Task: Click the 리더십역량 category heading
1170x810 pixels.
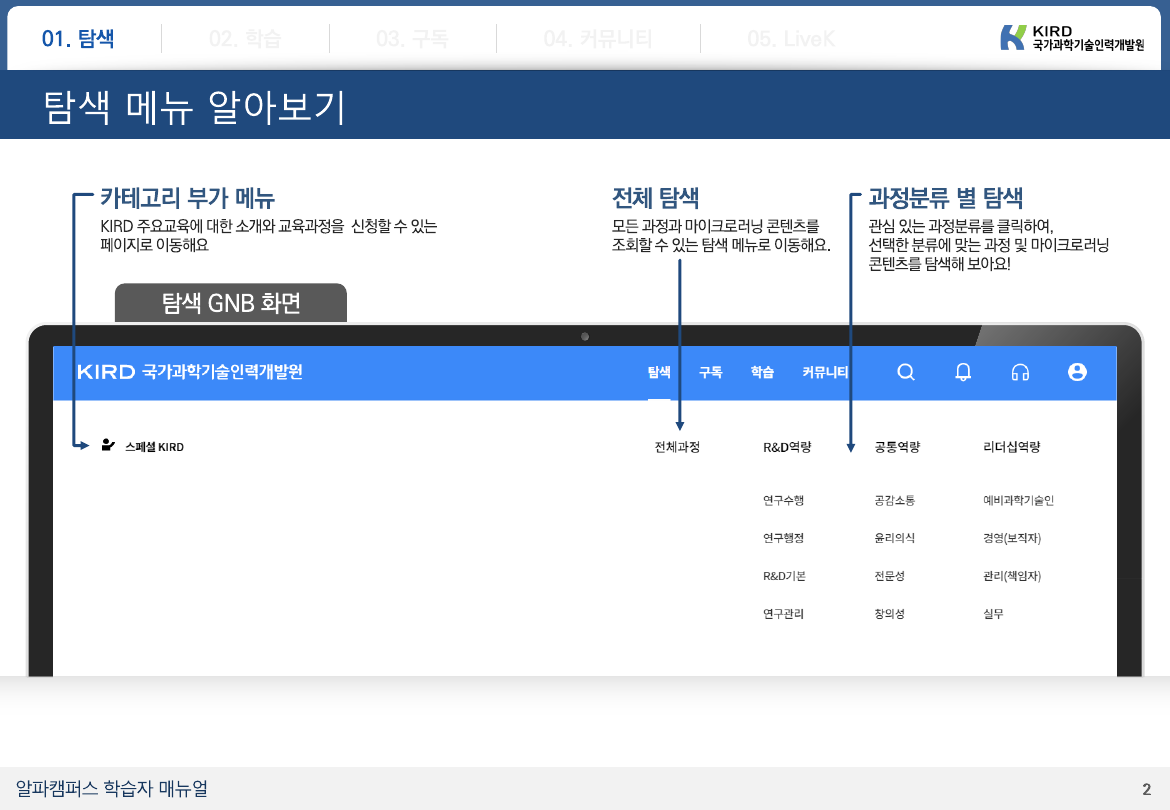Action: point(1012,447)
